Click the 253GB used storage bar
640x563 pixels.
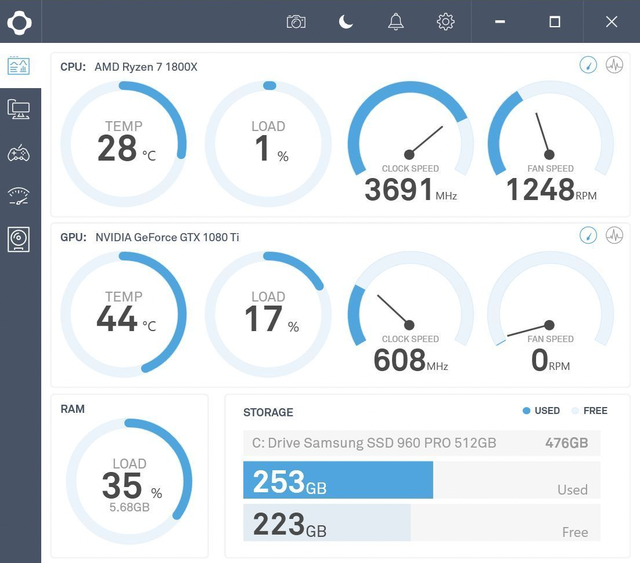coord(338,480)
